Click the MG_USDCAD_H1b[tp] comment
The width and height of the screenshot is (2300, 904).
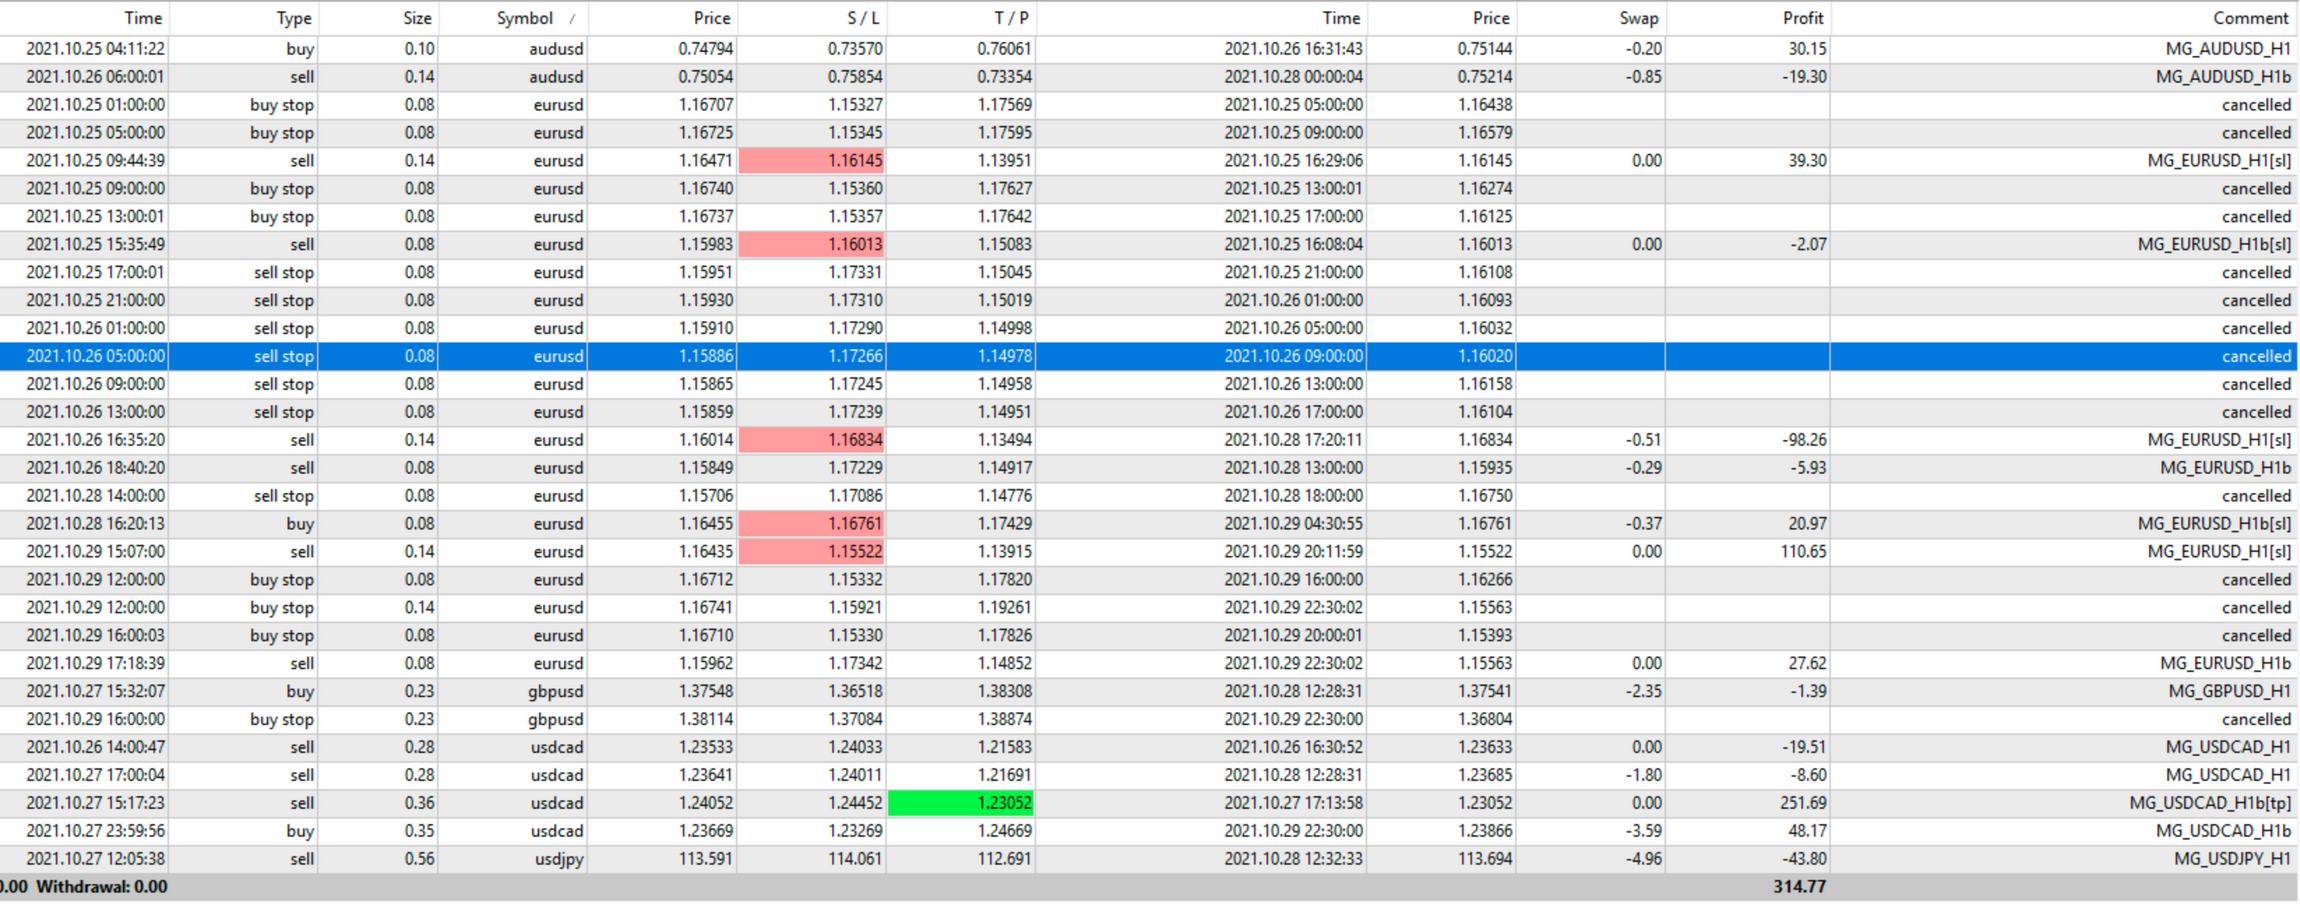click(x=2210, y=803)
